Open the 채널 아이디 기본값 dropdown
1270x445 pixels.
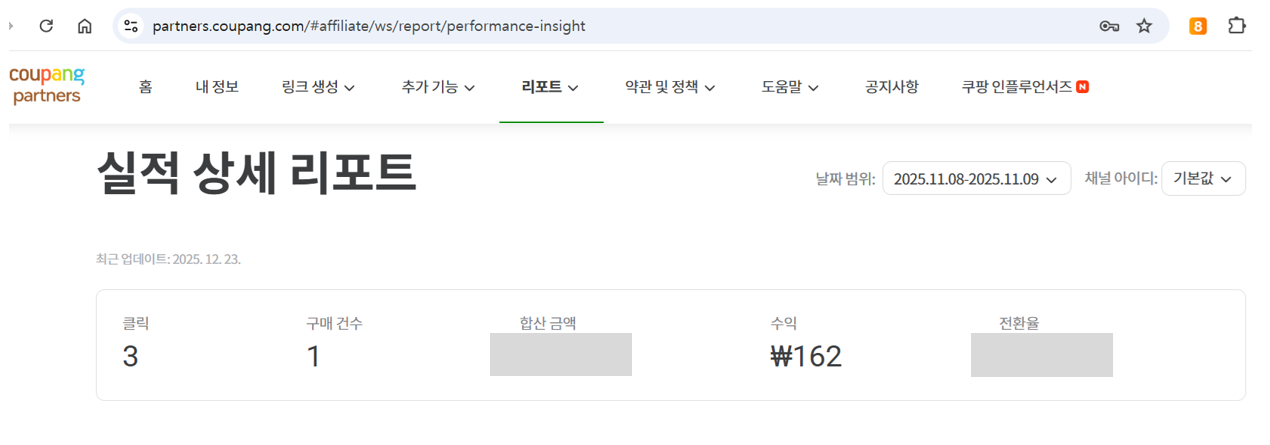[x=1203, y=179]
